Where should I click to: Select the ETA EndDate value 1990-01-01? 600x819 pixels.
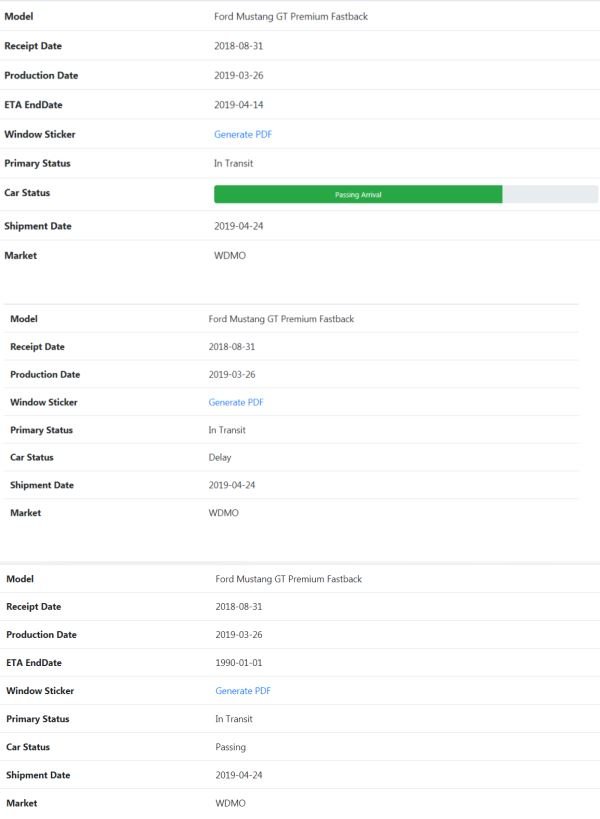coord(240,663)
